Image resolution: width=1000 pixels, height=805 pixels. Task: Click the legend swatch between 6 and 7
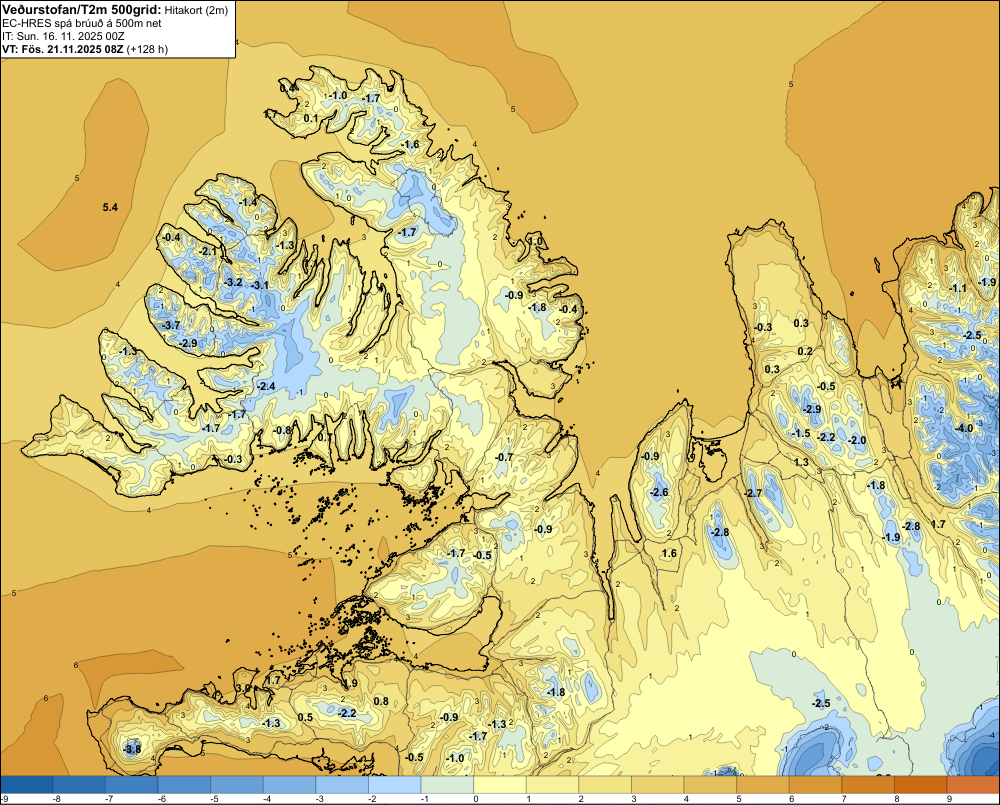[816, 785]
